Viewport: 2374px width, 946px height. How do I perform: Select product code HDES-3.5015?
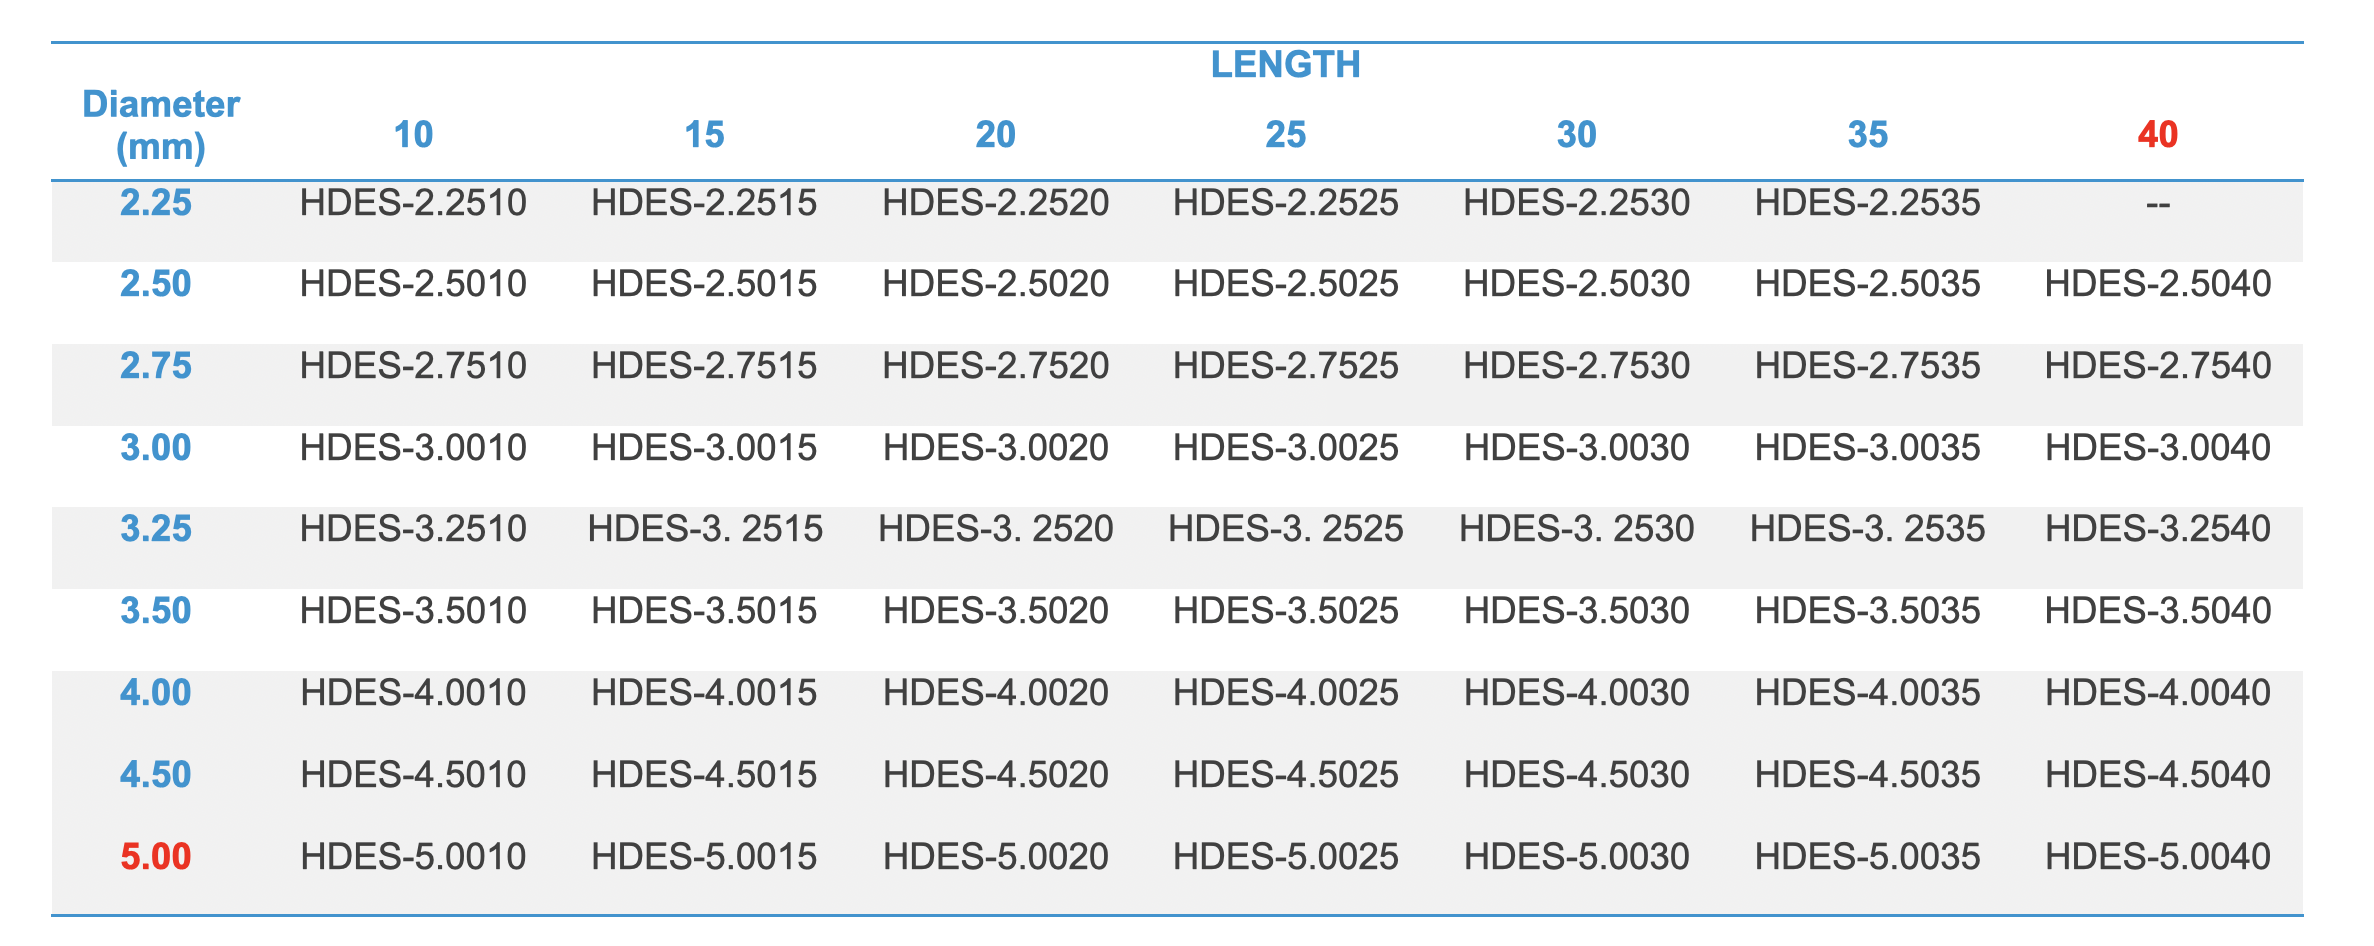tap(704, 611)
